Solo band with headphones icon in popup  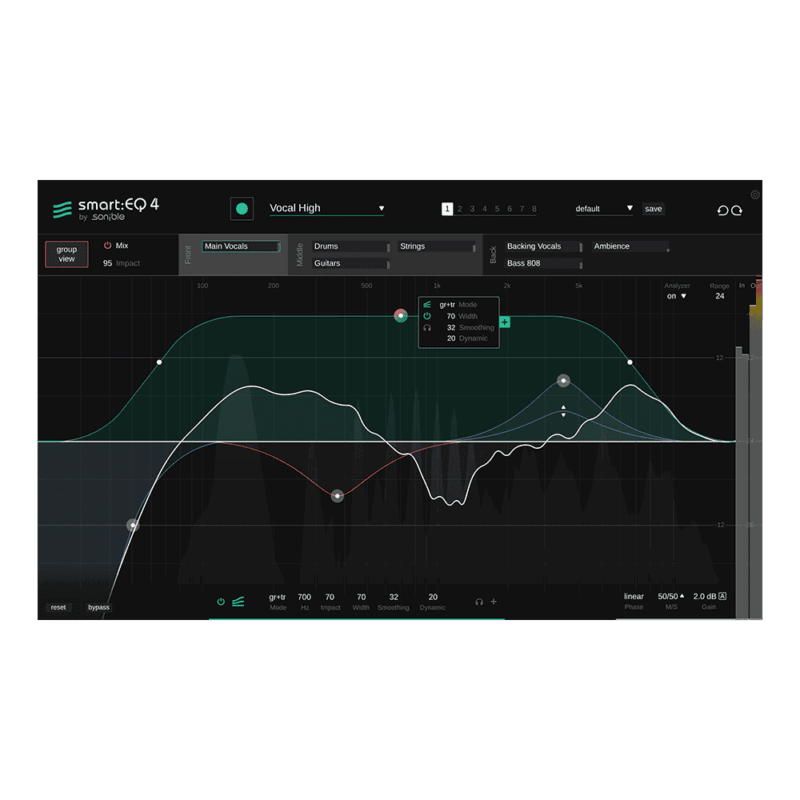coord(427,328)
